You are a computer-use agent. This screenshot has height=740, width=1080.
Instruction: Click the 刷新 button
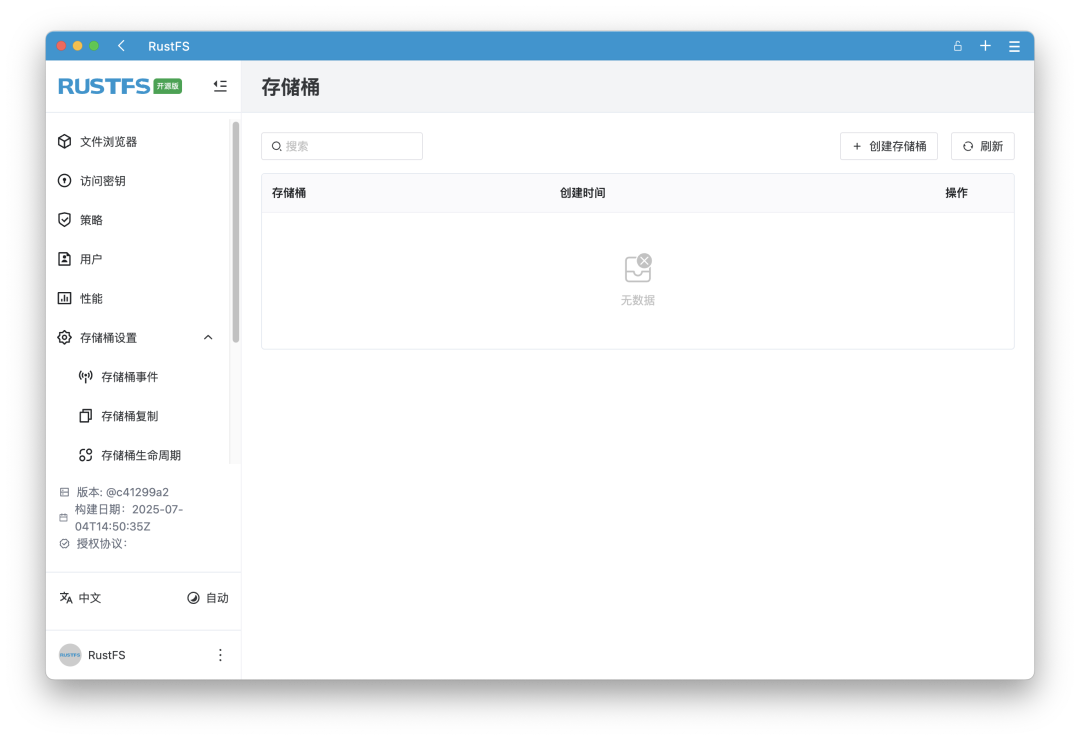982,146
